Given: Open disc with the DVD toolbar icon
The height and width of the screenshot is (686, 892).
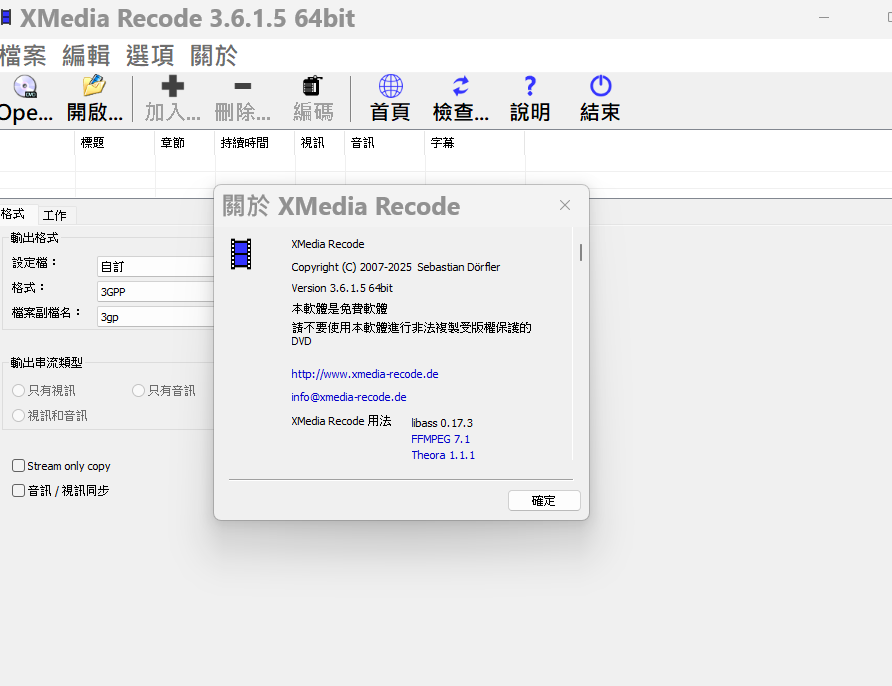Looking at the screenshot, I should pyautogui.click(x=26, y=86).
